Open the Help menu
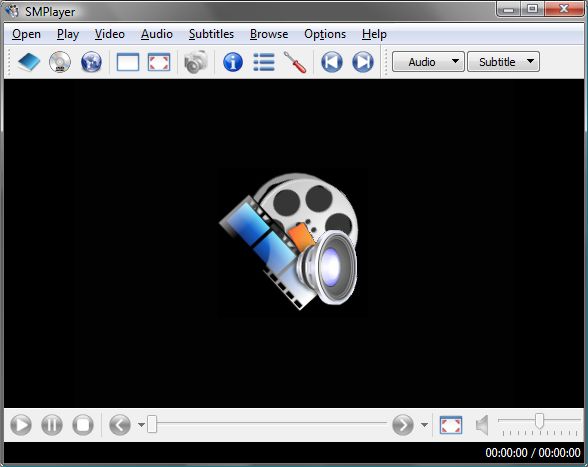Screen dimensions: 588x467 pos(374,34)
